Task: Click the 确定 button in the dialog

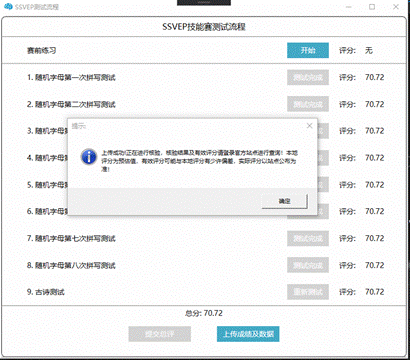Action: pyautogui.click(x=284, y=201)
